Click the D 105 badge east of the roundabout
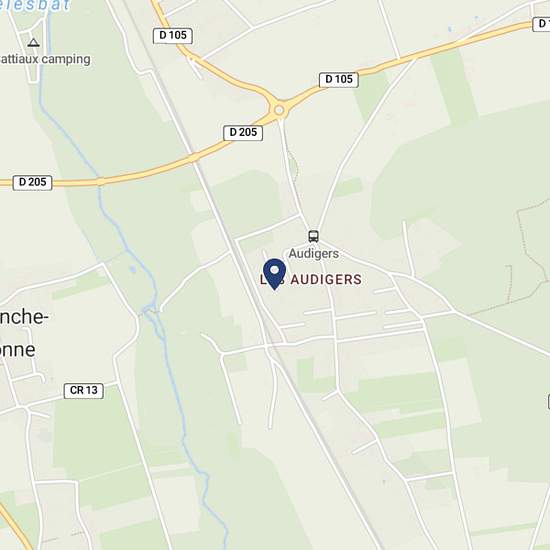Viewport: 550px width, 550px height. (x=338, y=80)
